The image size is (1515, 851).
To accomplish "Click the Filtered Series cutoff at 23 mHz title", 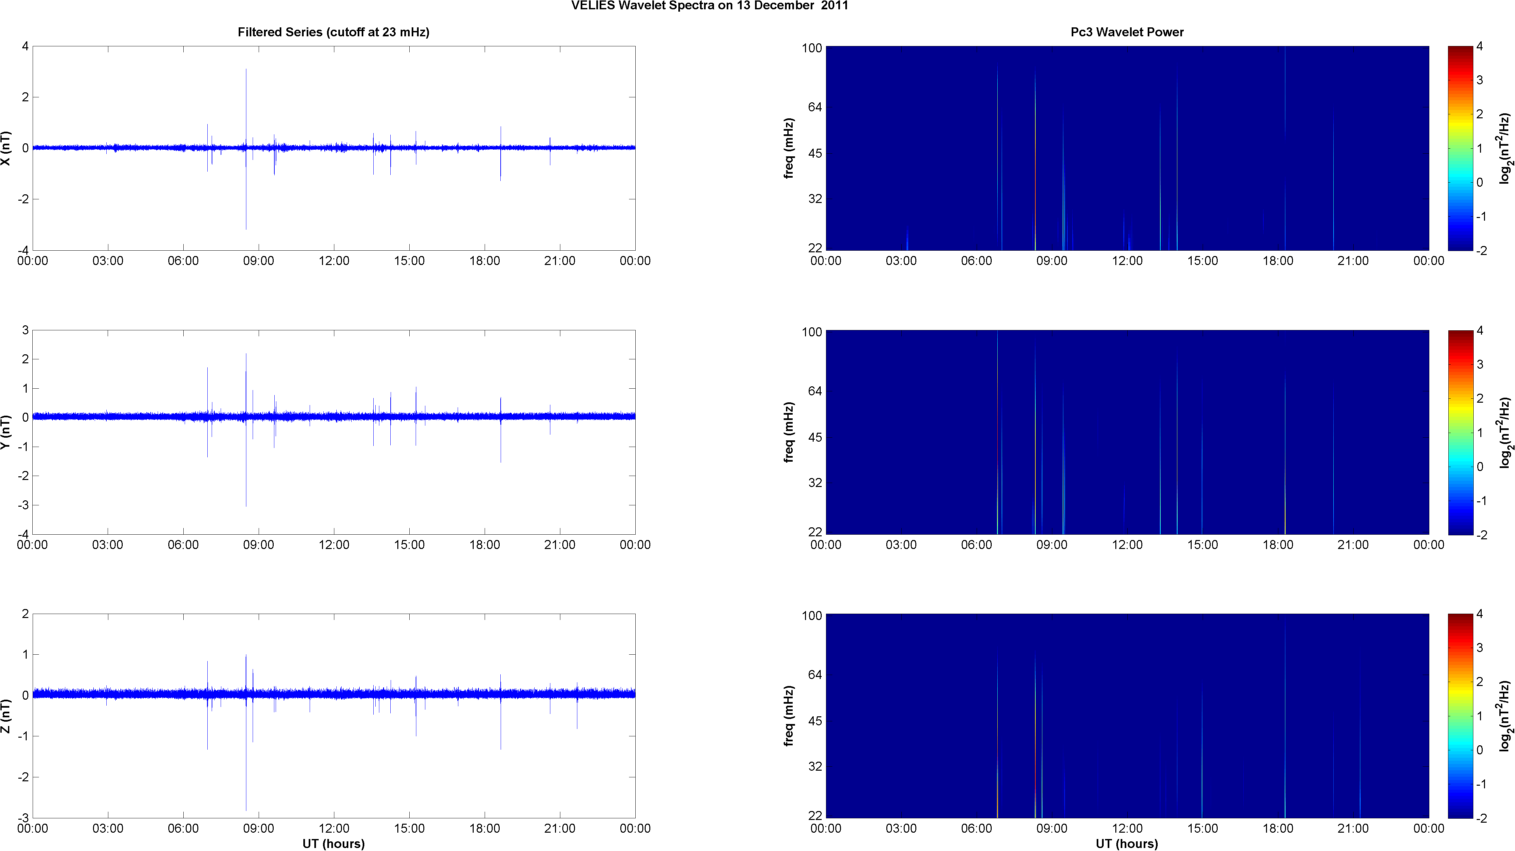I will 333,32.
